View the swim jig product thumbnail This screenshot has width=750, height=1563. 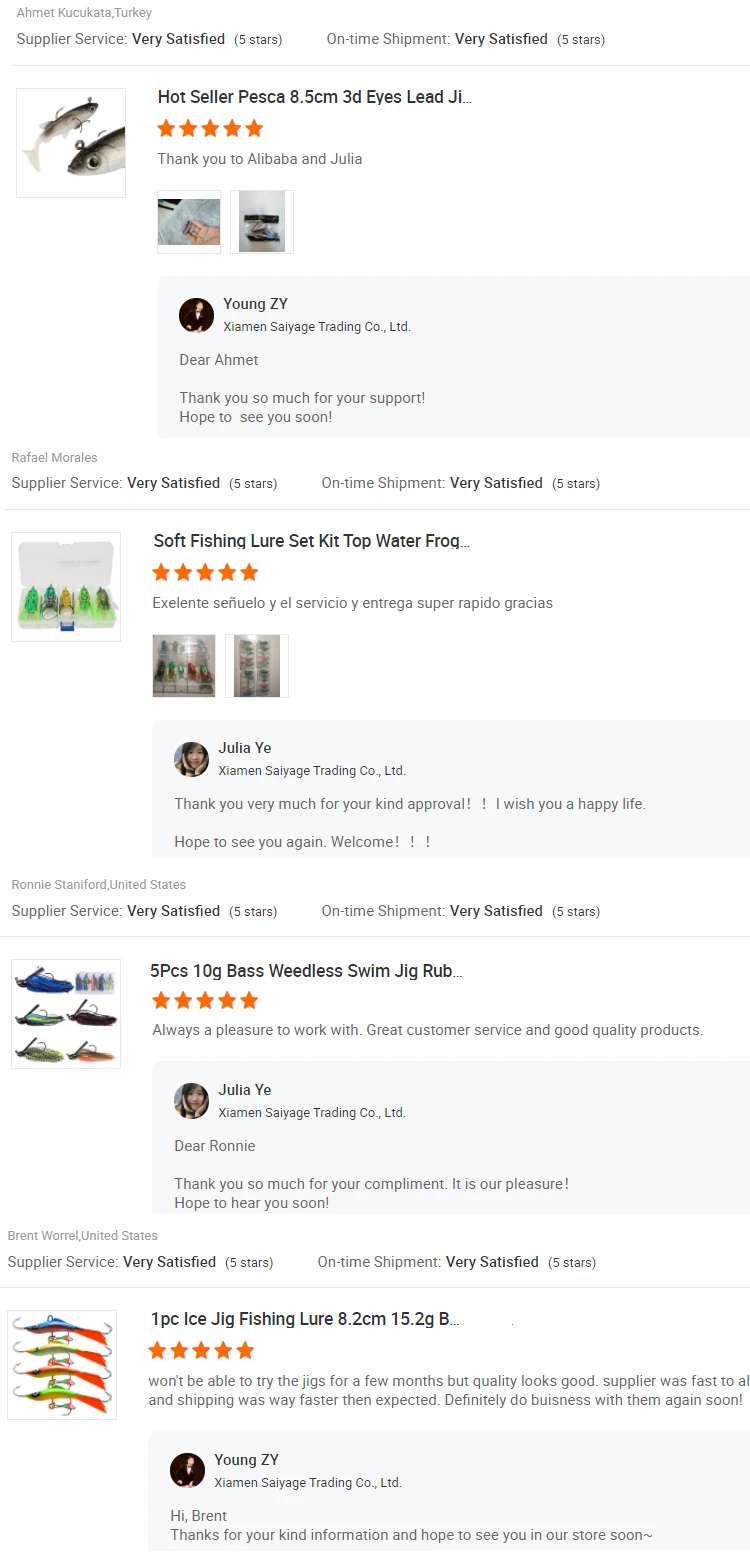66,1014
